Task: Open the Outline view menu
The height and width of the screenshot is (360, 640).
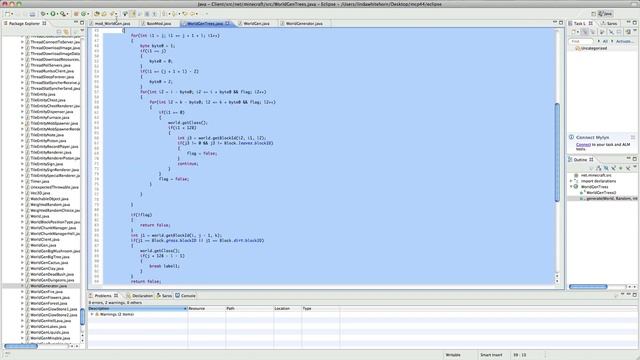Action: click(x=635, y=166)
